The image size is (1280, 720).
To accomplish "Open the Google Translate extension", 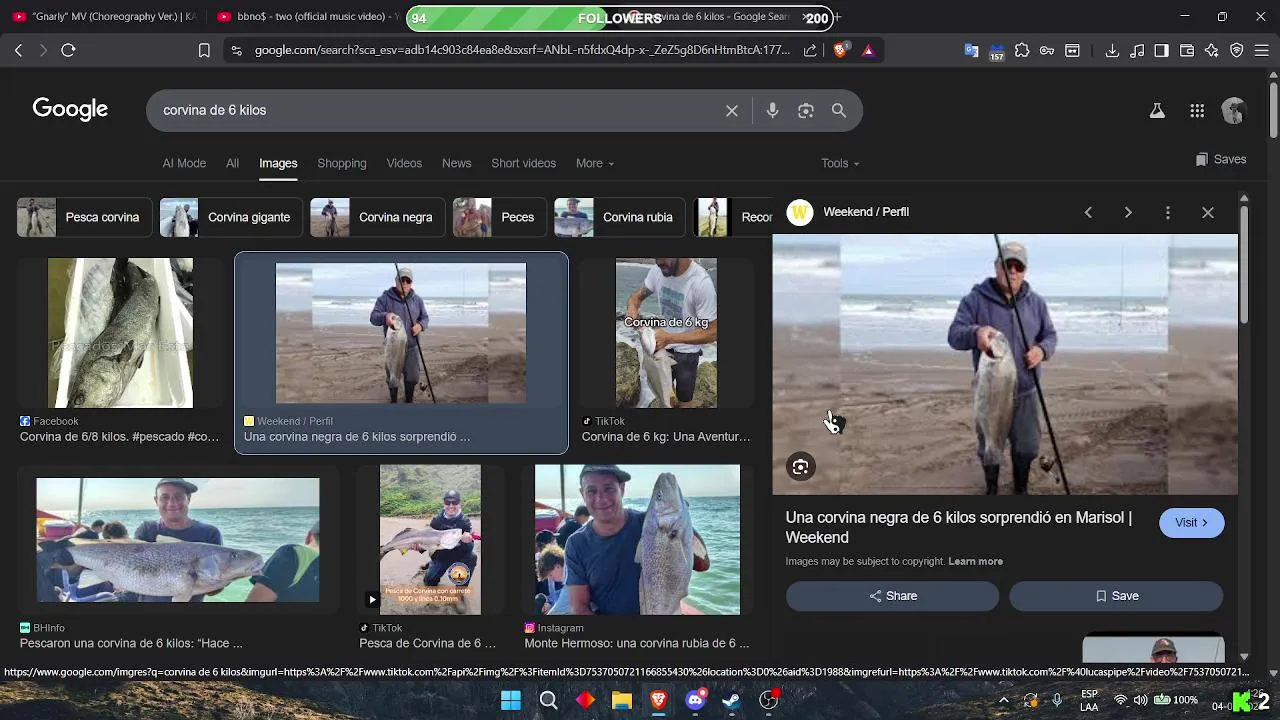I will pos(971,50).
